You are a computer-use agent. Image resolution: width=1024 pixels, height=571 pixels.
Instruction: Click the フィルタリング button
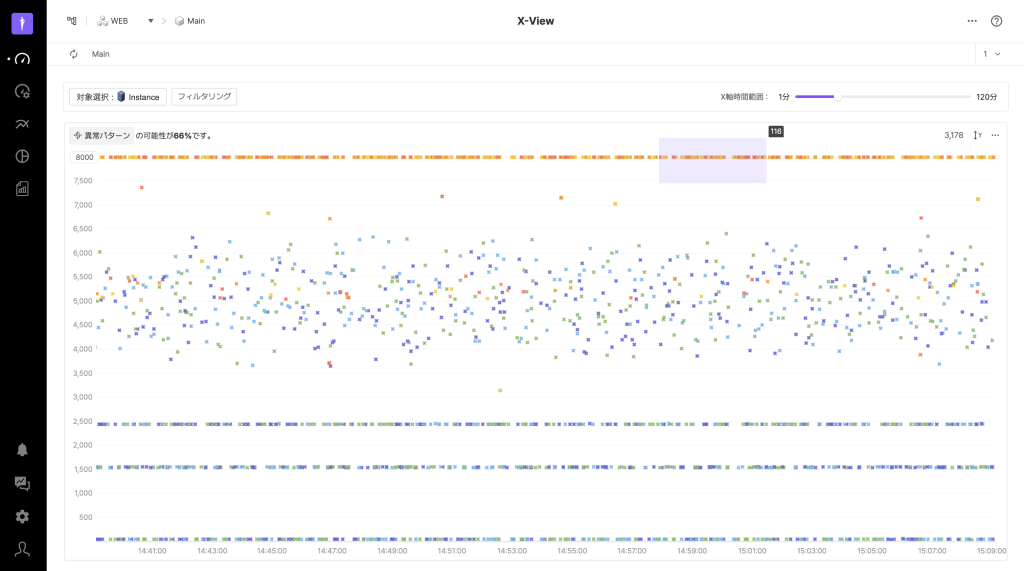coord(204,96)
